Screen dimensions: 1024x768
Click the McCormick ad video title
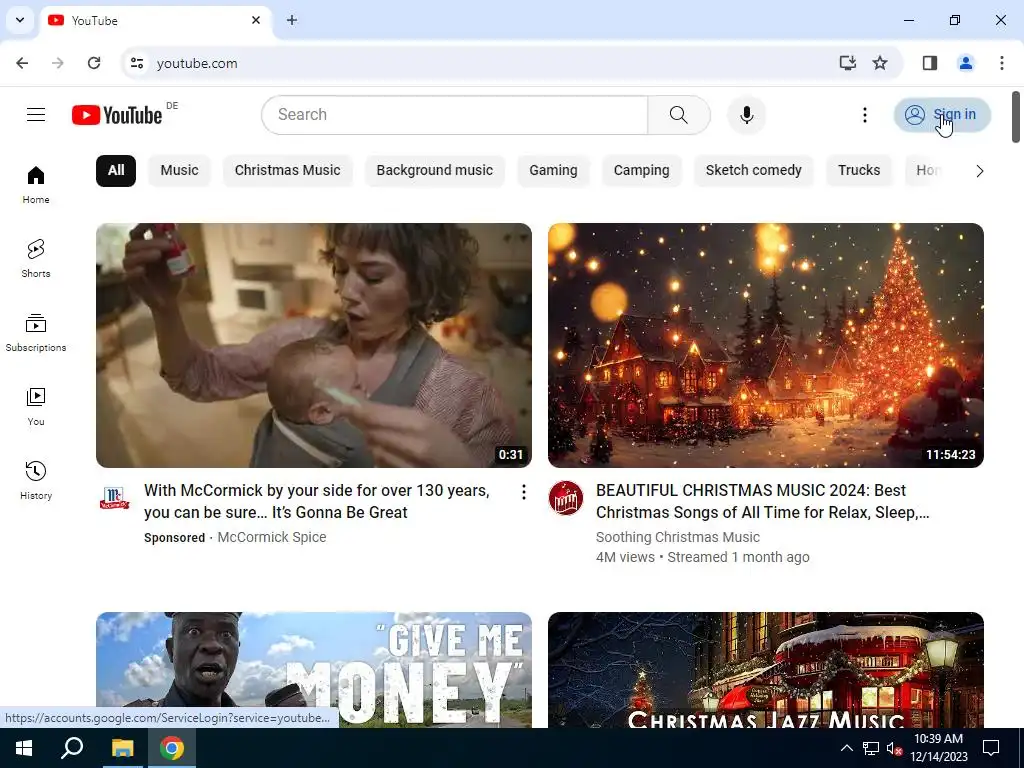click(x=317, y=502)
